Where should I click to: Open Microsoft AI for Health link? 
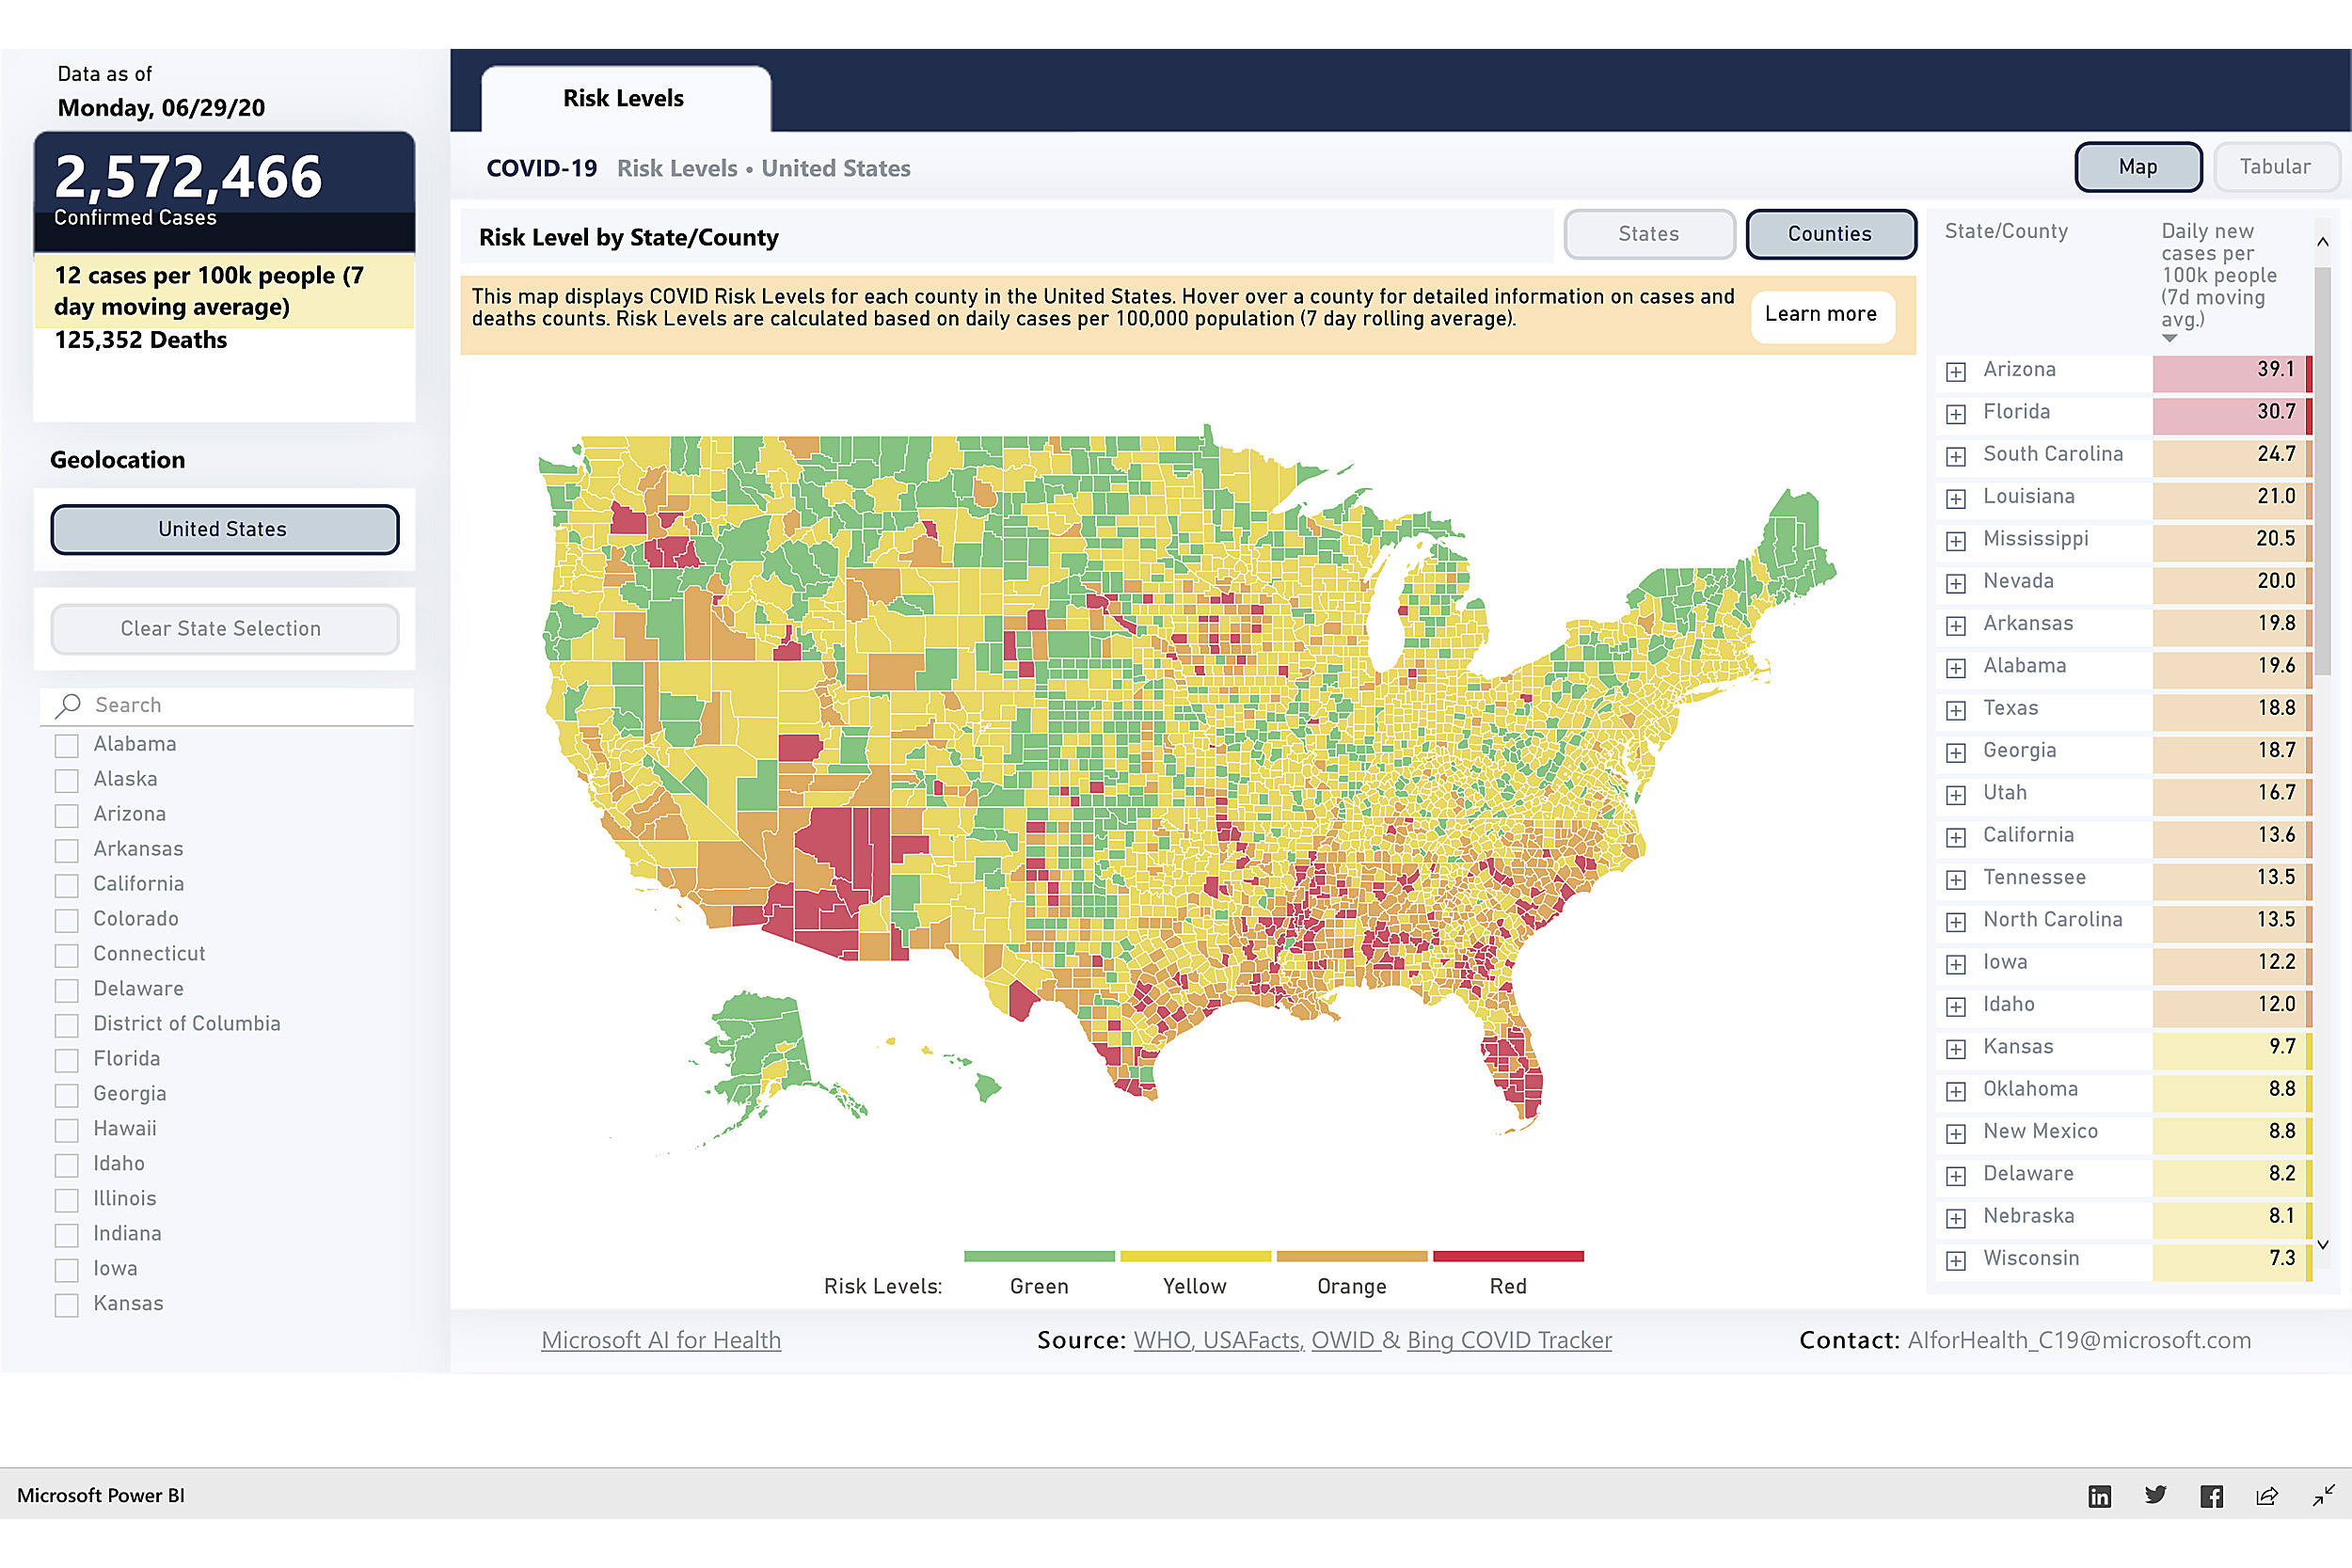pyautogui.click(x=661, y=1340)
